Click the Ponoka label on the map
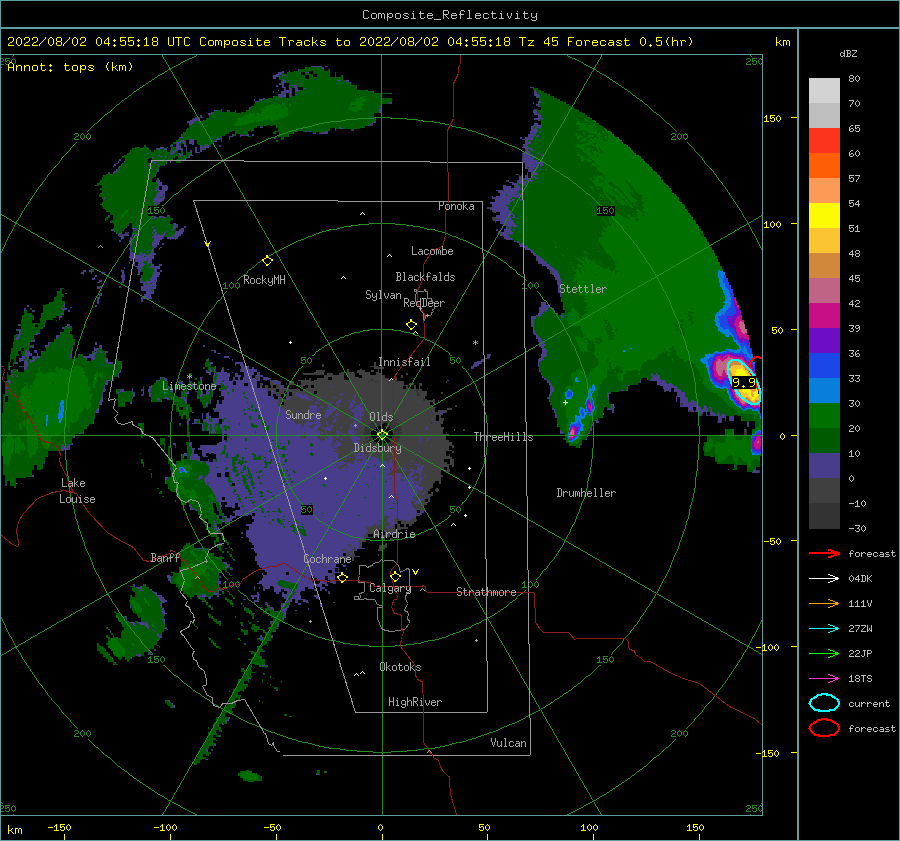This screenshot has width=900, height=841. point(456,206)
